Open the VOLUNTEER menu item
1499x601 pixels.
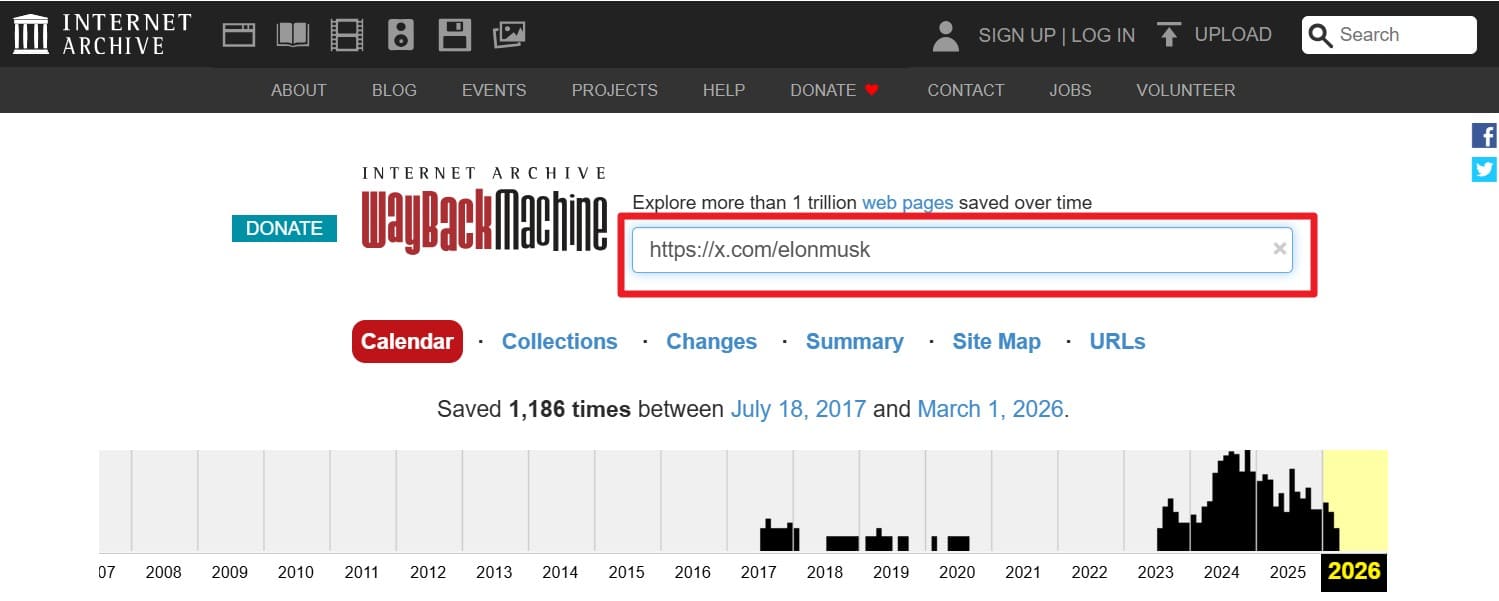point(1186,90)
